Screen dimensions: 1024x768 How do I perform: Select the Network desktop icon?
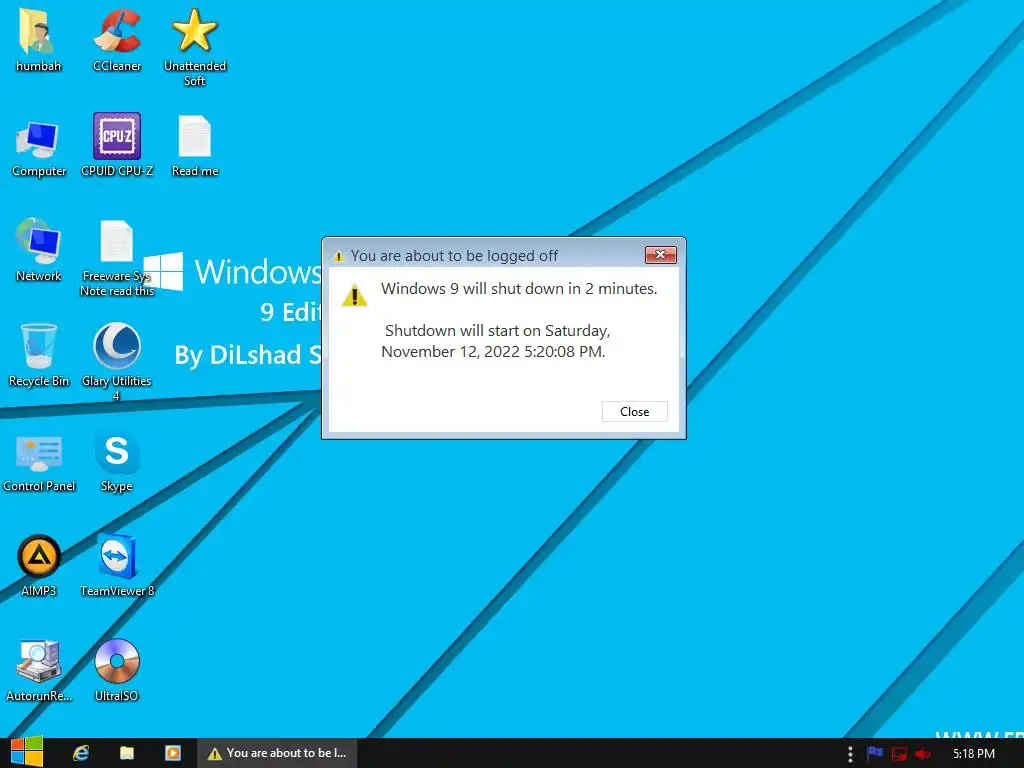pyautogui.click(x=39, y=251)
